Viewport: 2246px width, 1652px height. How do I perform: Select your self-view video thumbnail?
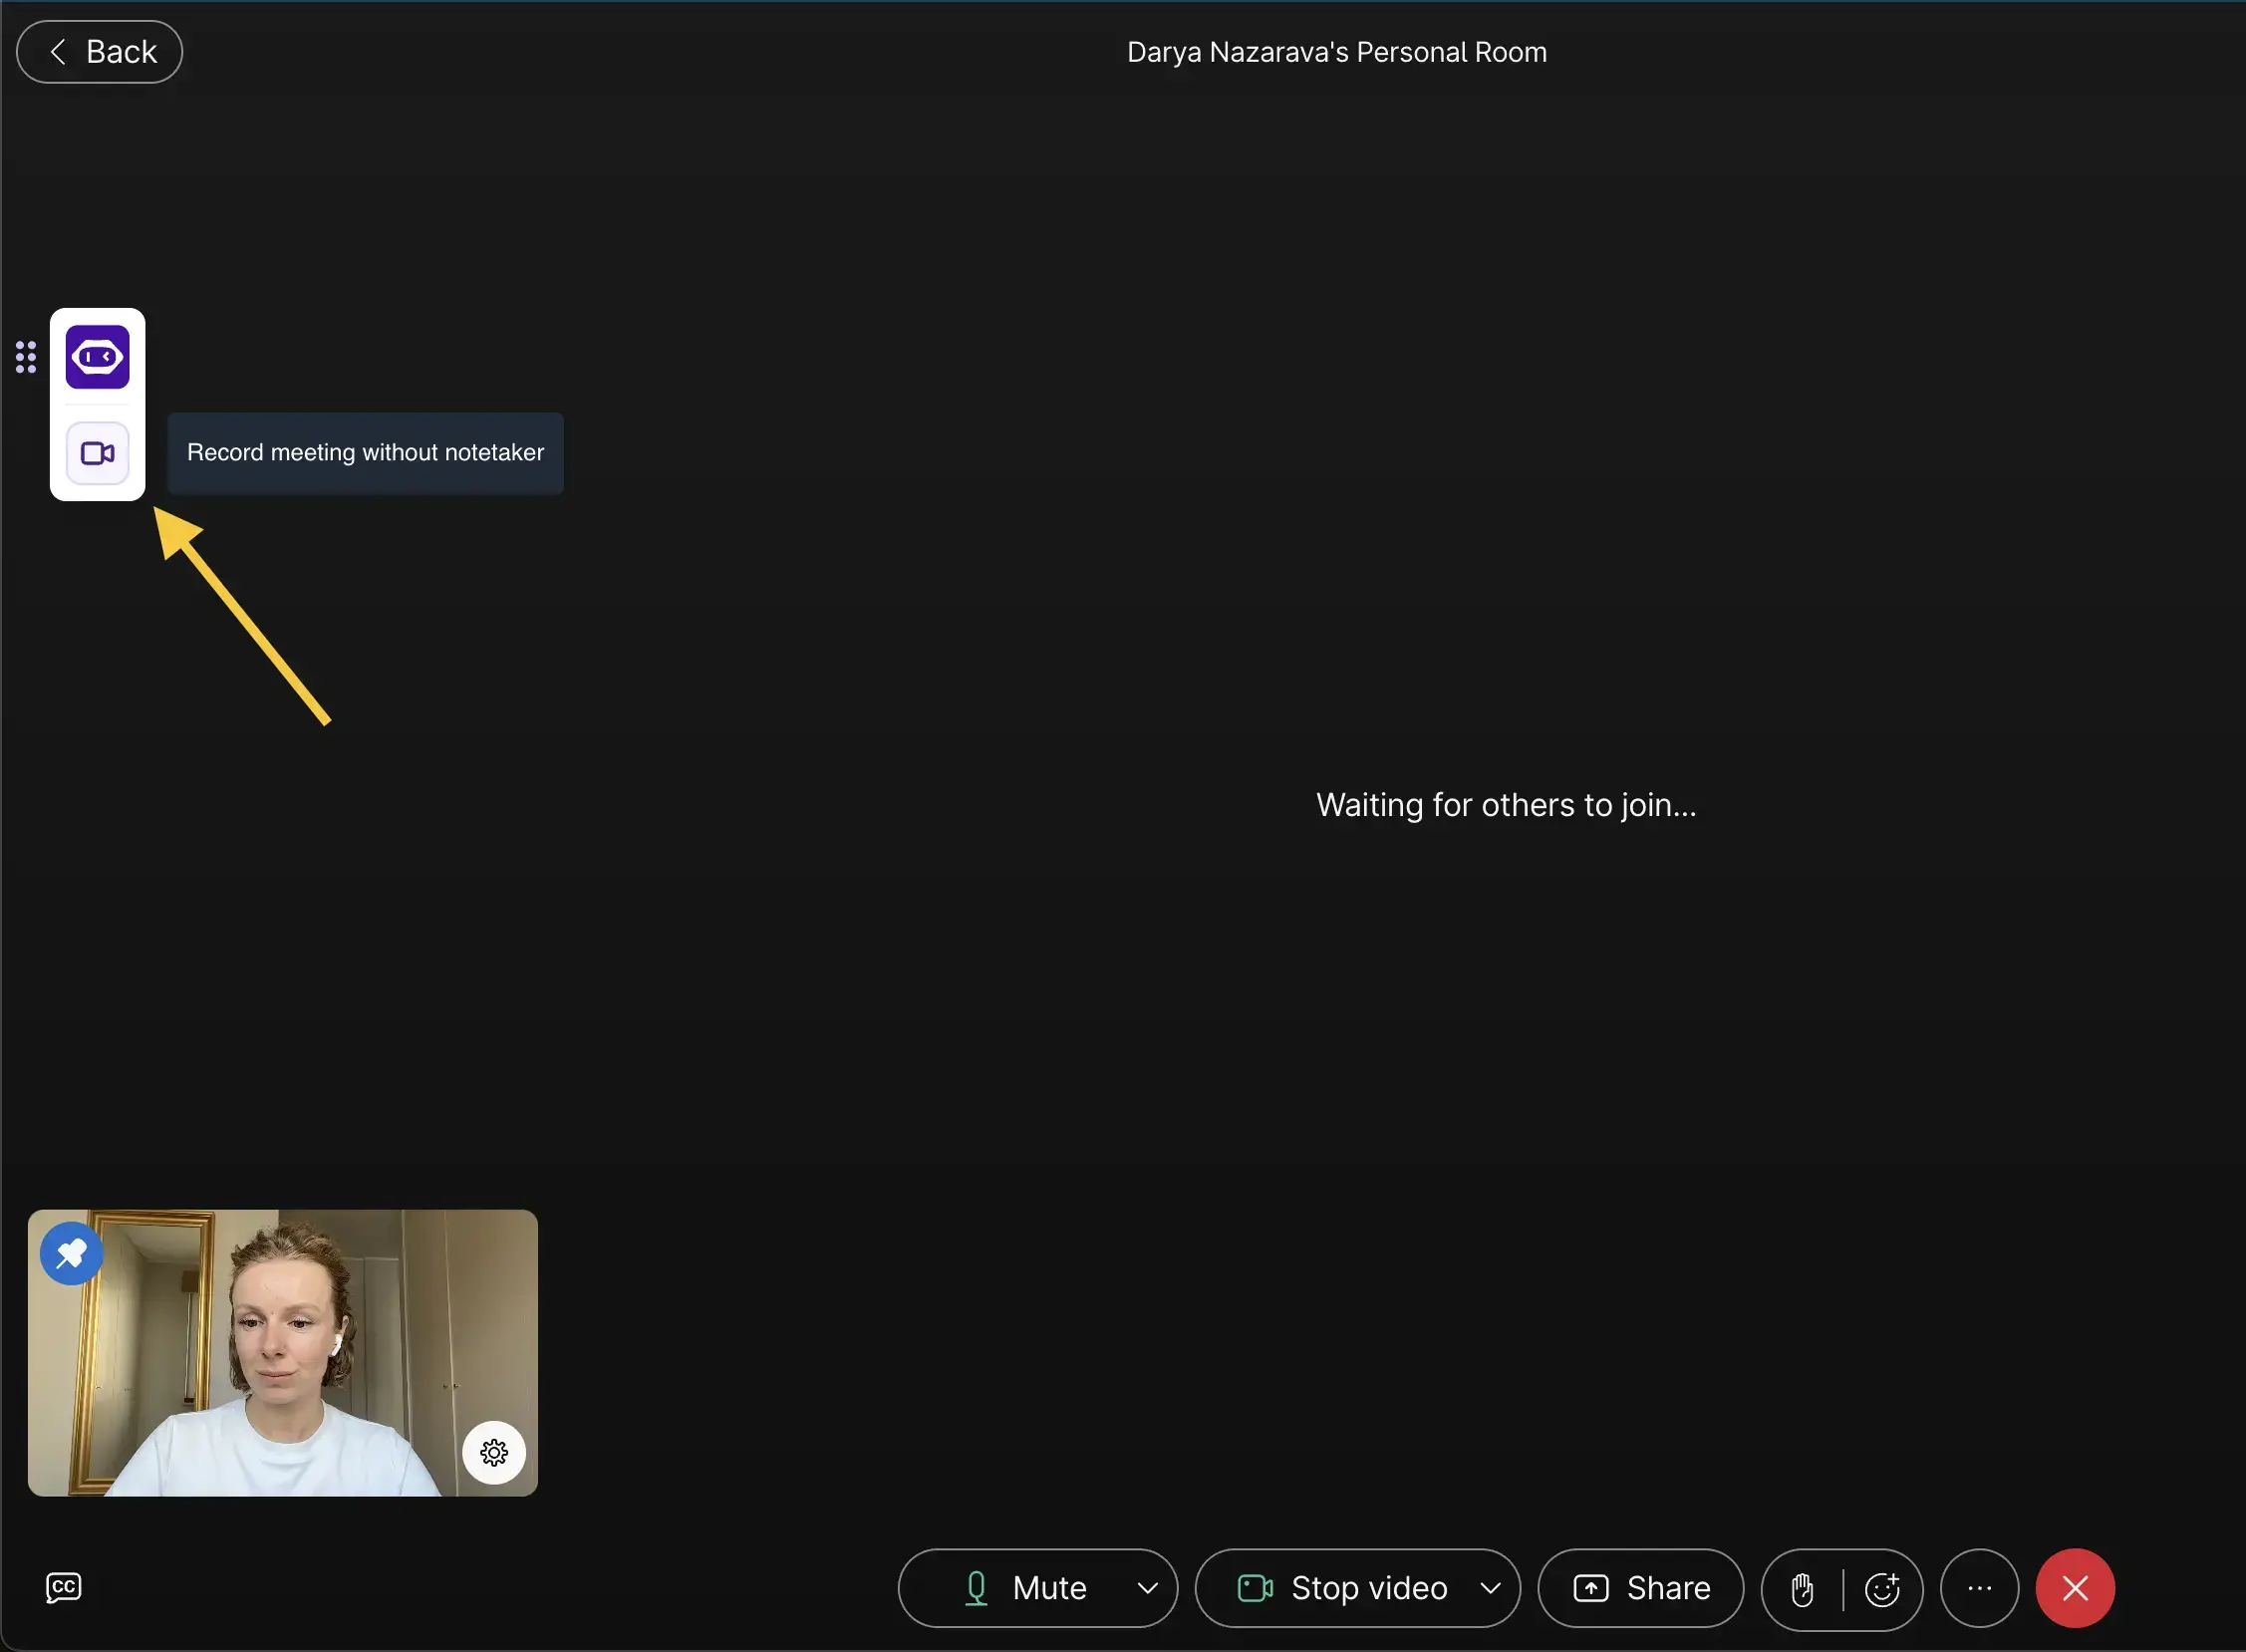283,1352
